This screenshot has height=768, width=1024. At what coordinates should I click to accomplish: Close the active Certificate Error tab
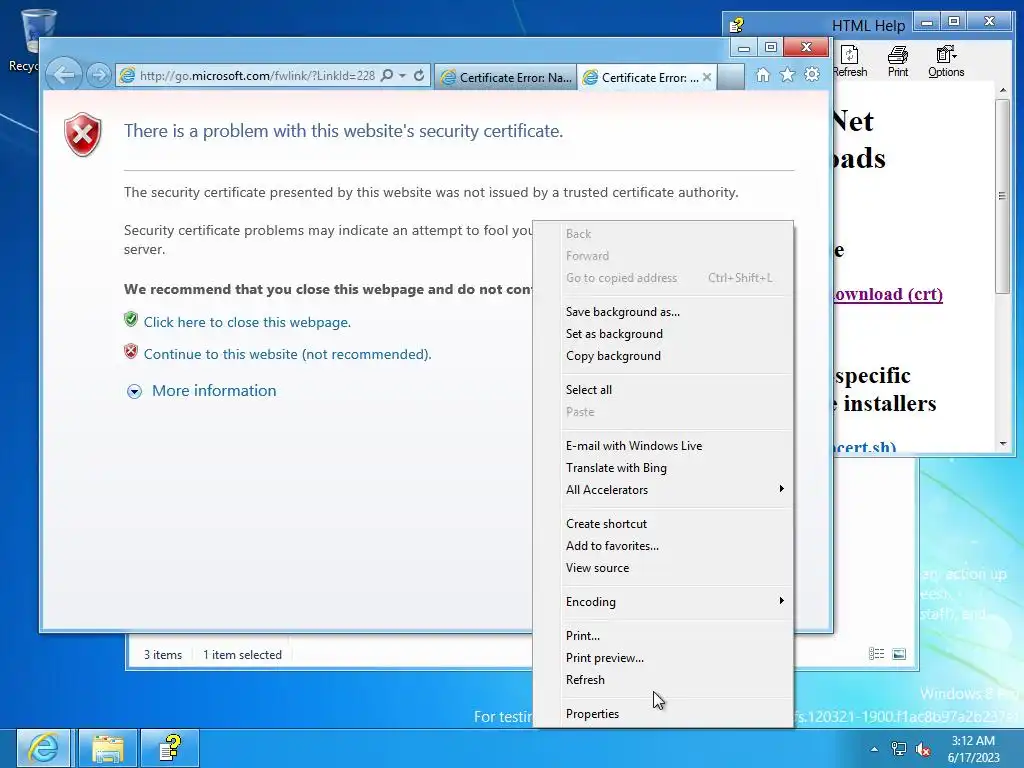[x=707, y=77]
